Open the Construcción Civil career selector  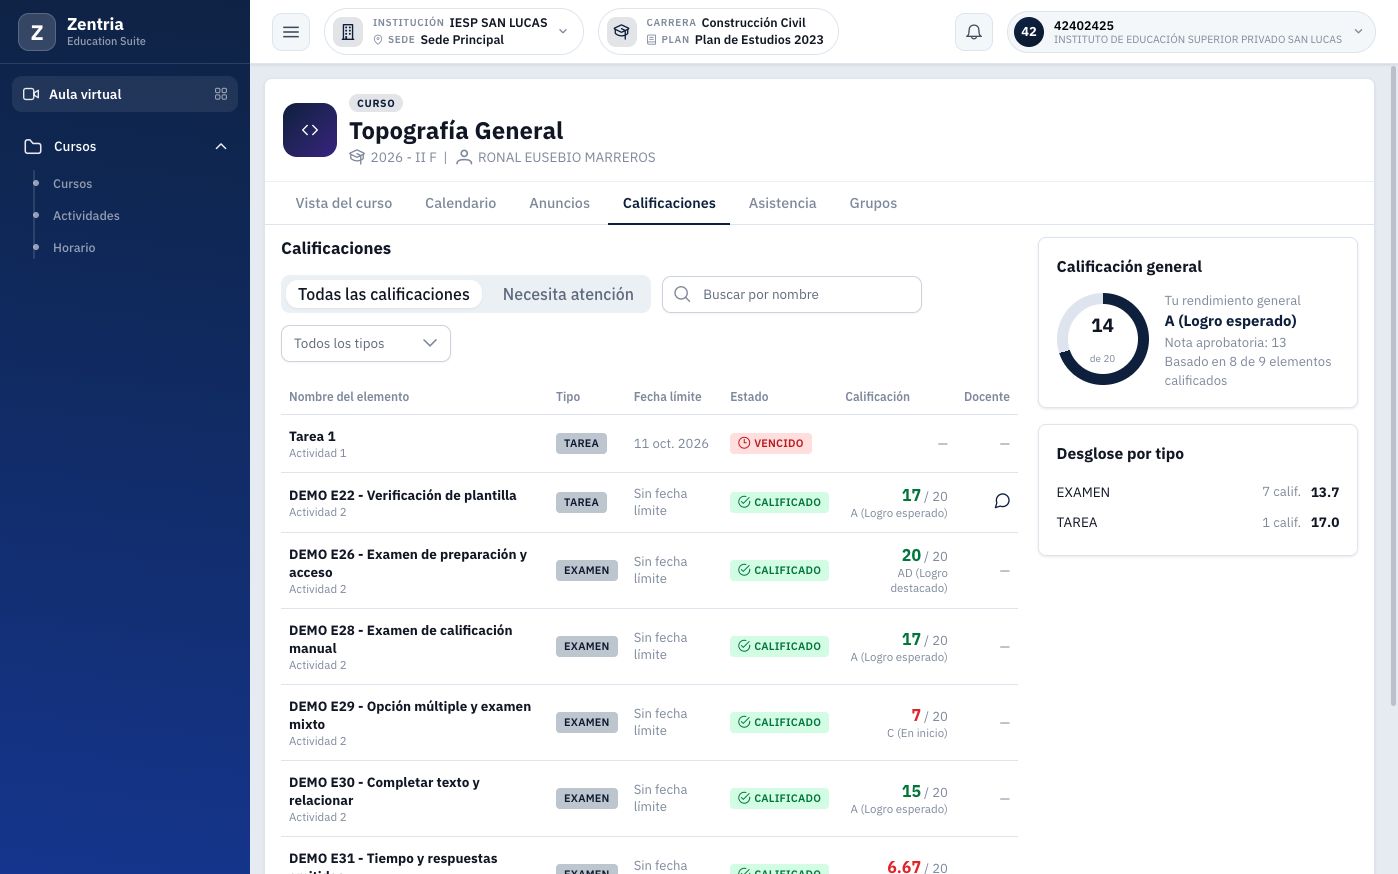[718, 32]
